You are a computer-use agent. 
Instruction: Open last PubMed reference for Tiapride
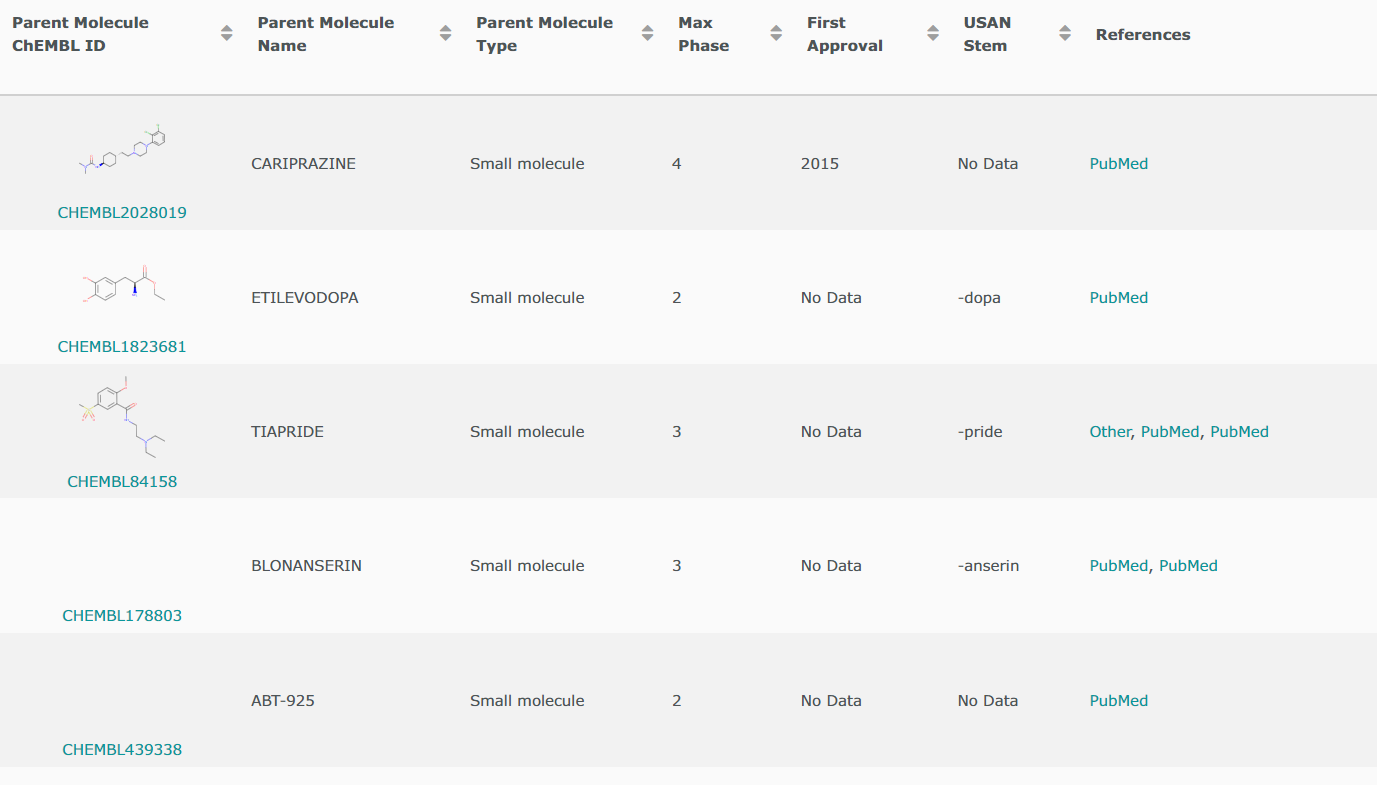coord(1240,432)
